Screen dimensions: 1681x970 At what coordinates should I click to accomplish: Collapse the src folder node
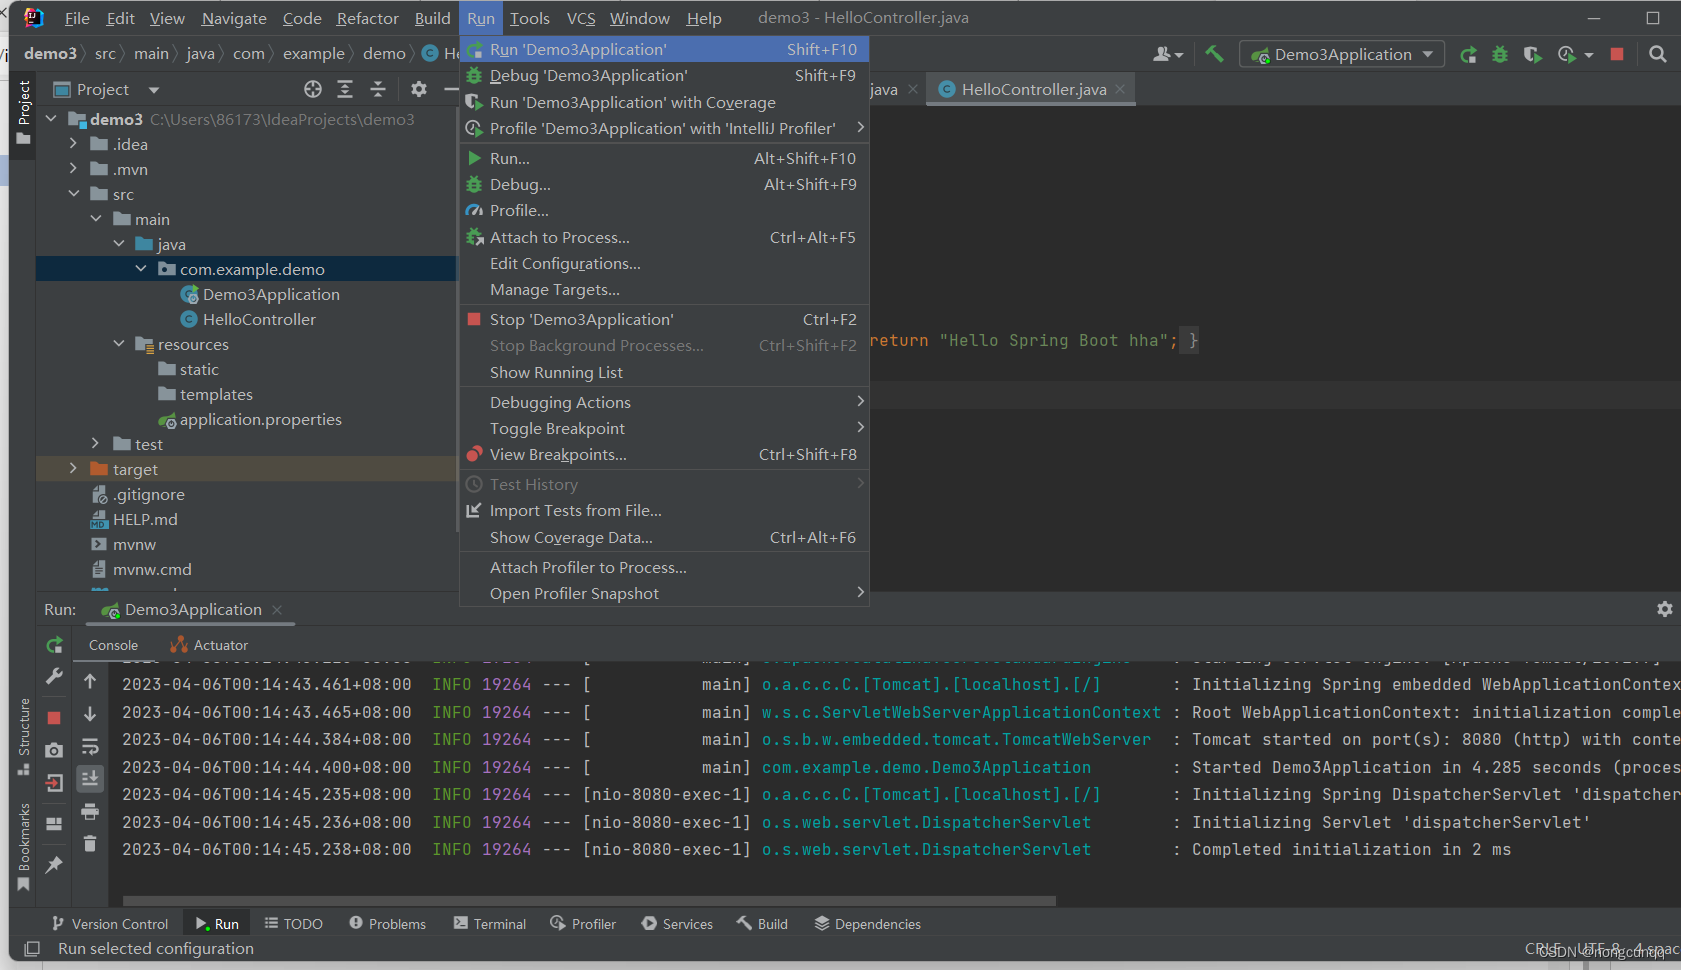[x=74, y=194]
